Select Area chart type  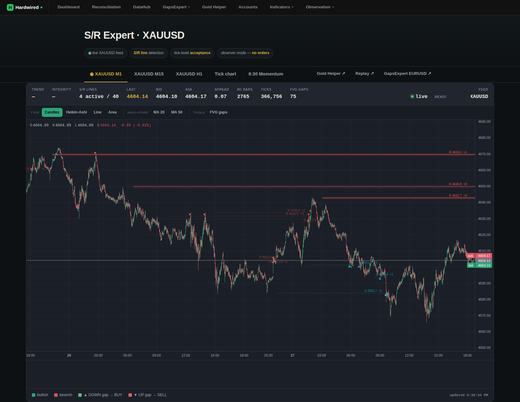(113, 112)
